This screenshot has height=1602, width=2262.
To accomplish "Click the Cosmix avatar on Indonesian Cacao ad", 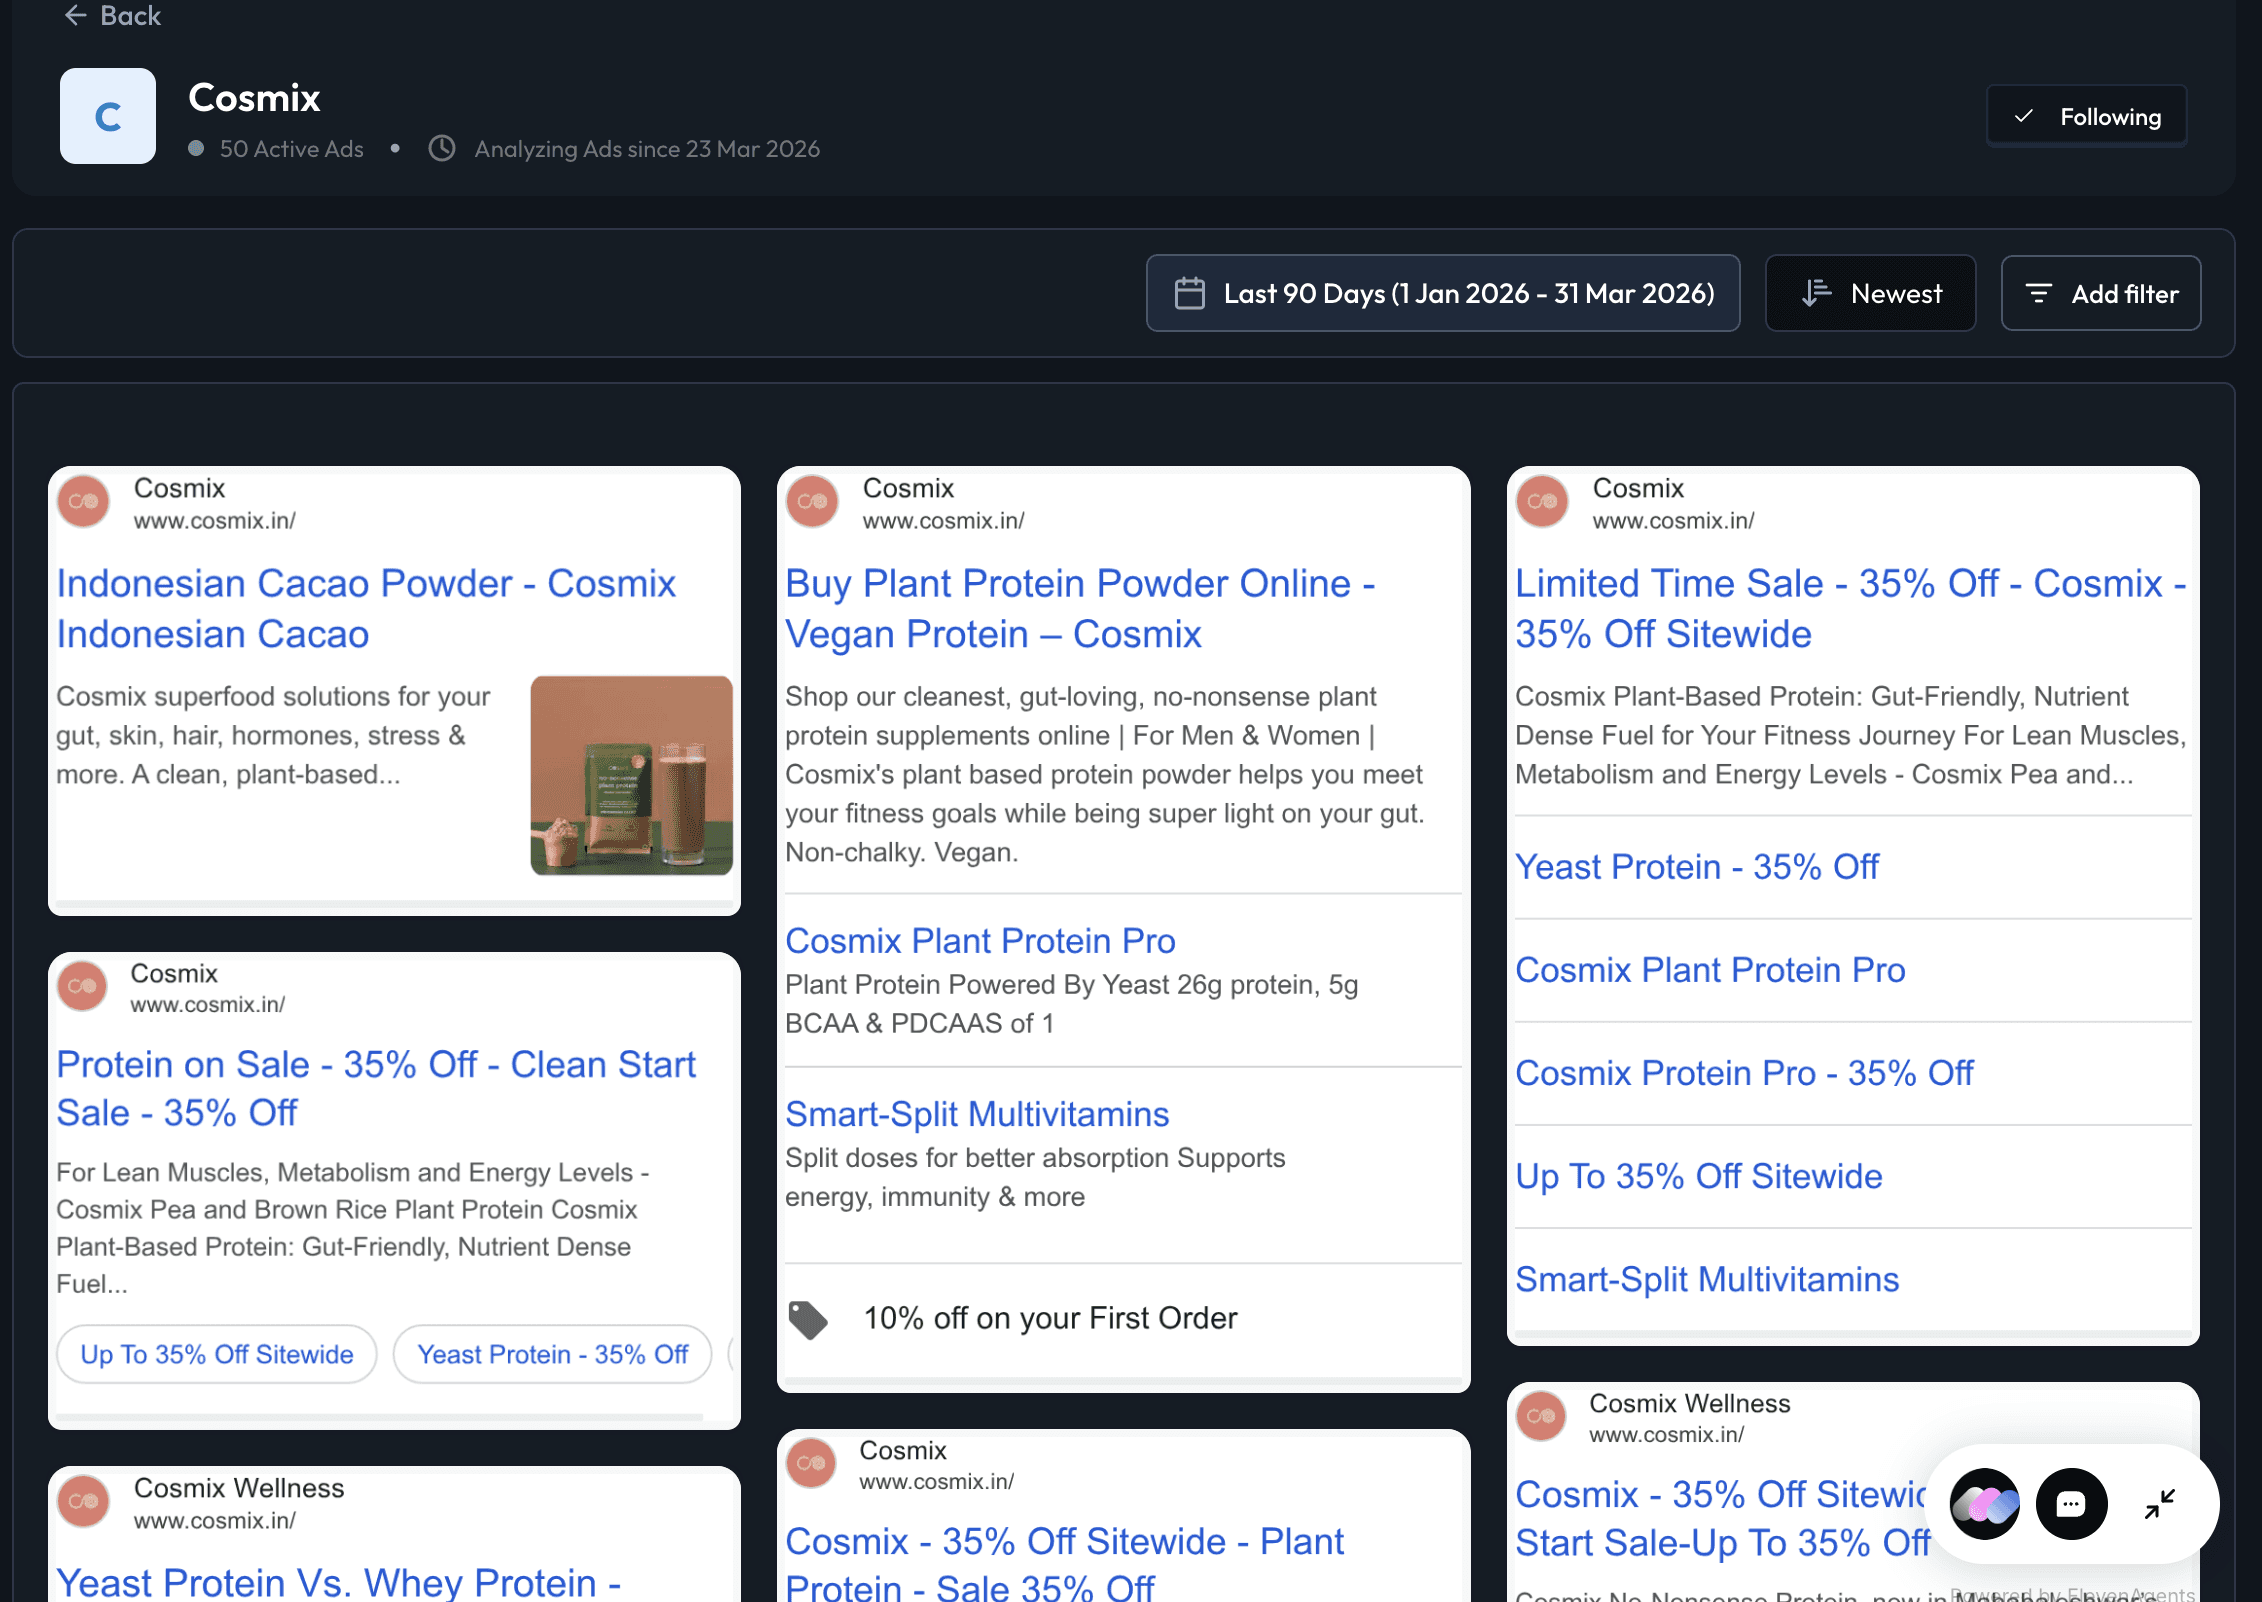I will tap(84, 501).
